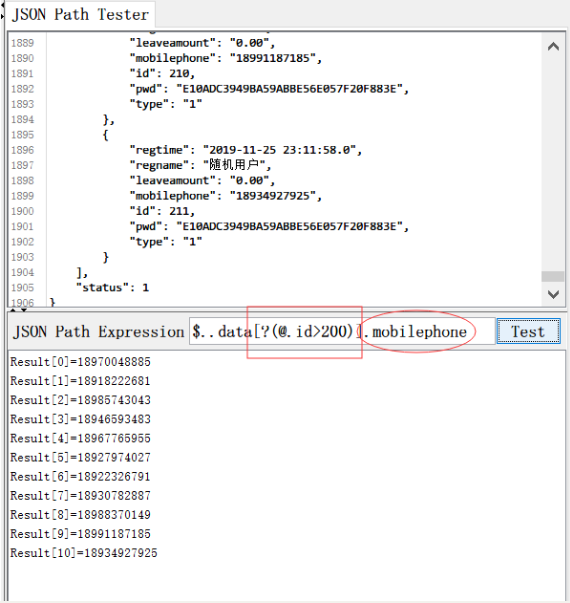
Task: Click the pwd line at row 1892
Action: click(269, 89)
